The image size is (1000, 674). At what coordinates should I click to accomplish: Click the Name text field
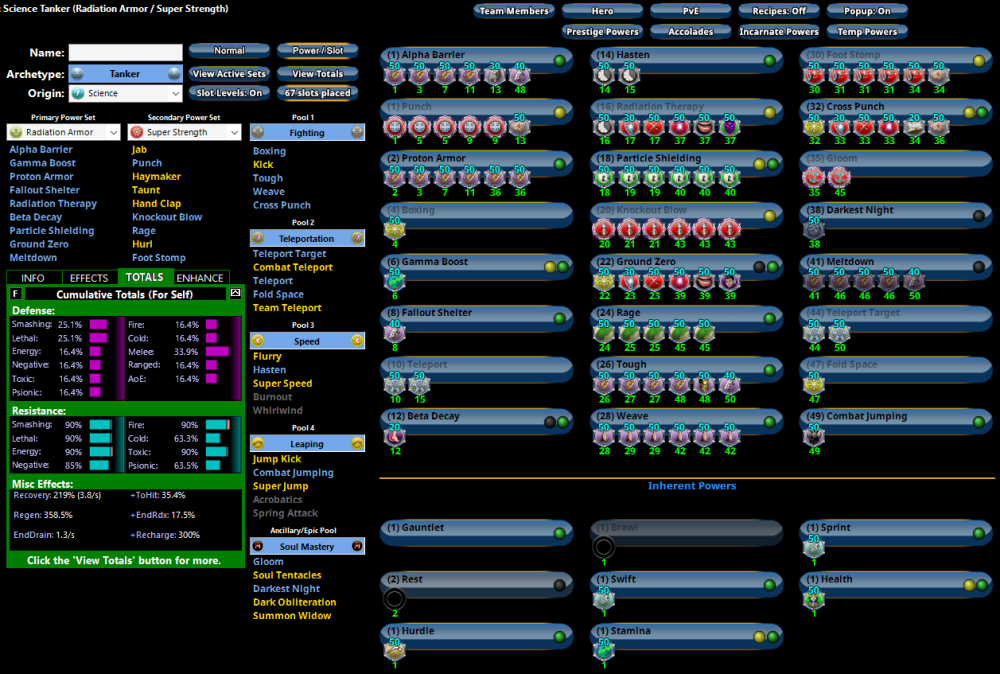(x=125, y=52)
